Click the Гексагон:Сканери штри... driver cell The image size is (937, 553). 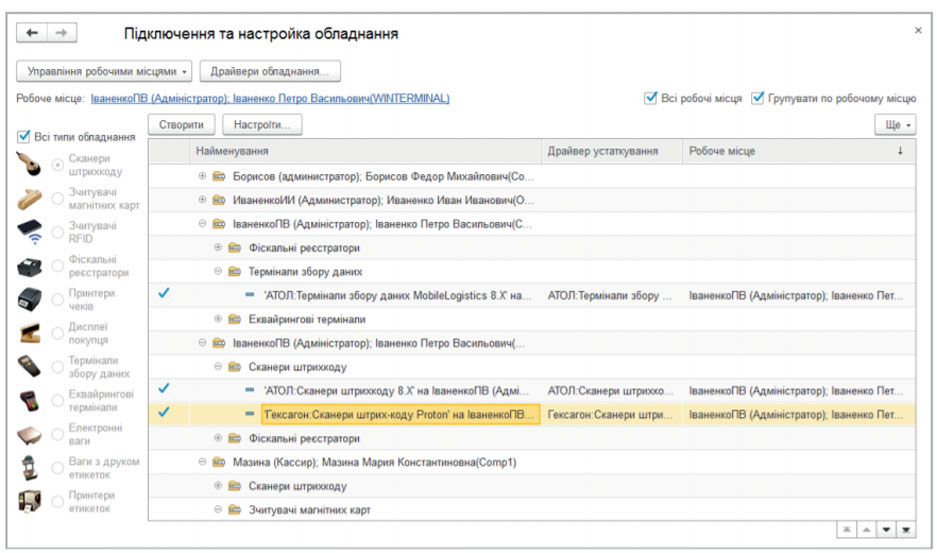(x=611, y=414)
